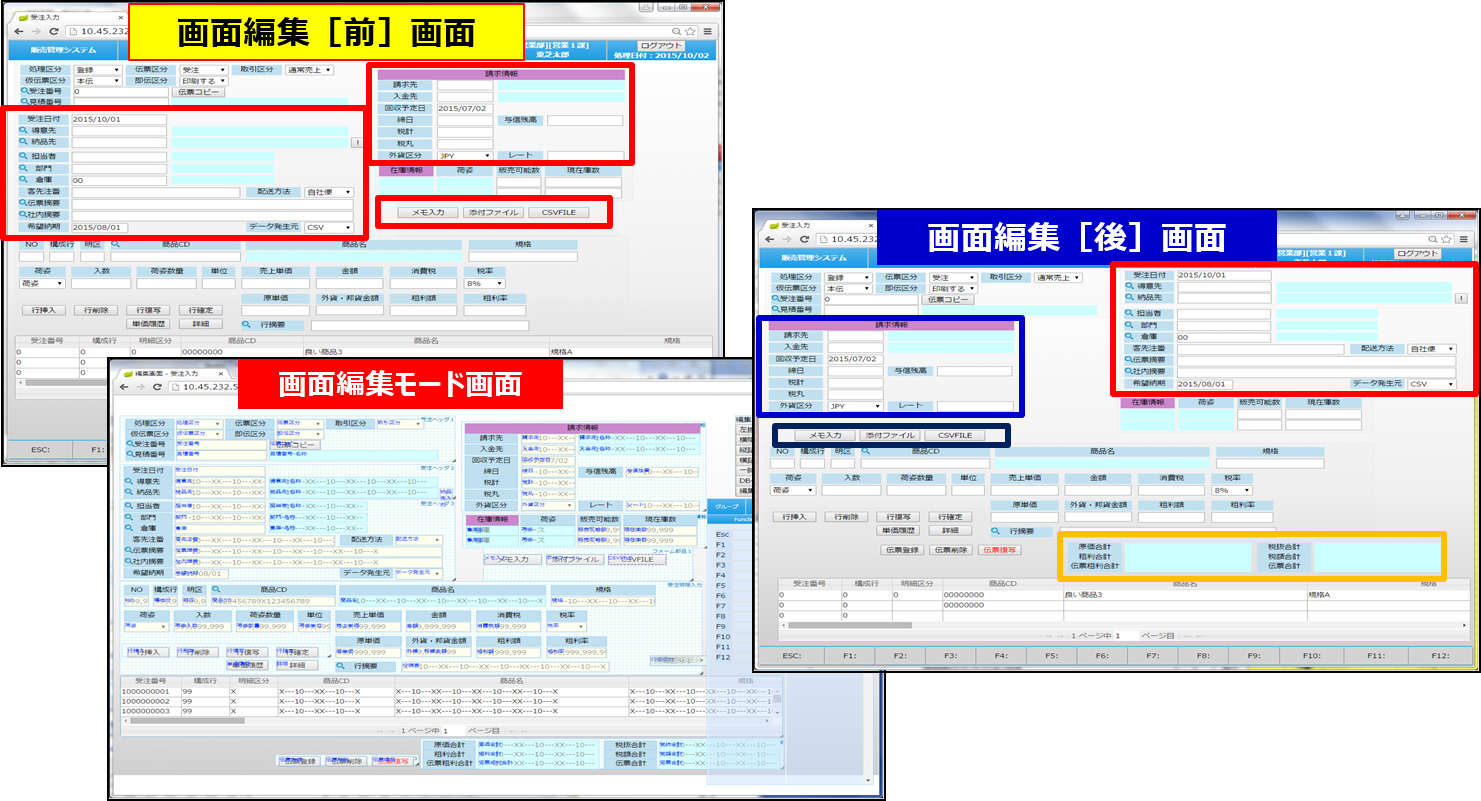Viewport: 1481px width, 801px height.
Task: Click 行削除 in the before-edit window
Action: click(x=96, y=310)
